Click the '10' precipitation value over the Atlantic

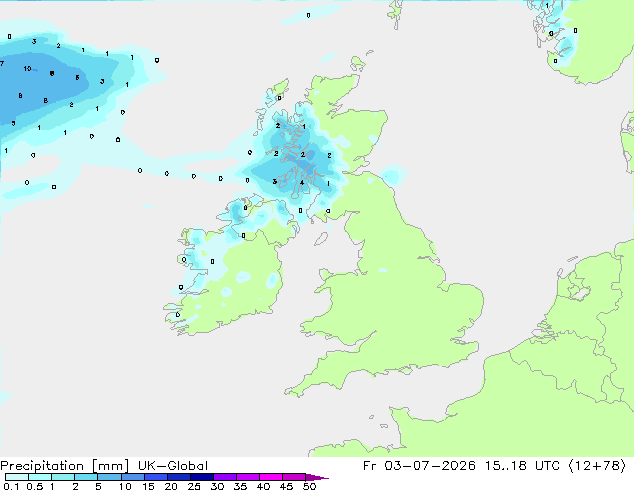click(27, 69)
